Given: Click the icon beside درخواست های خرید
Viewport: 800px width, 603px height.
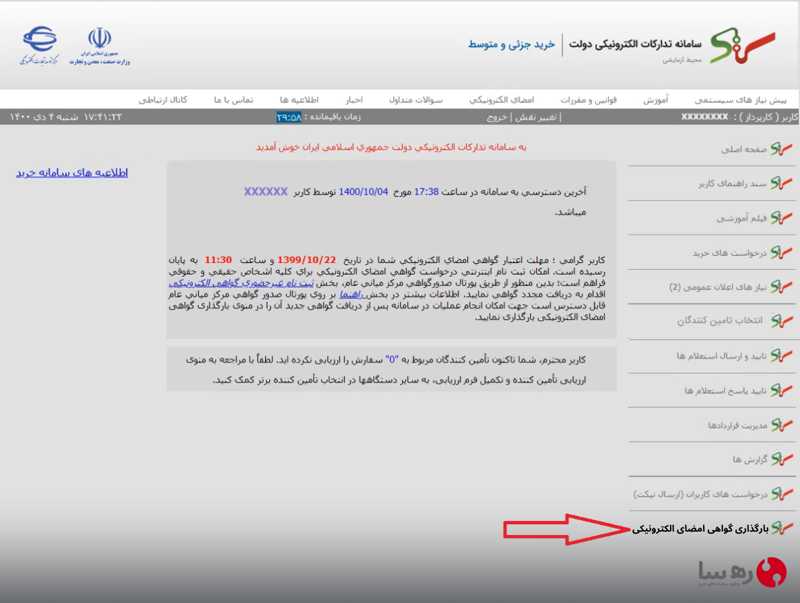Looking at the screenshot, I should click(x=782, y=253).
